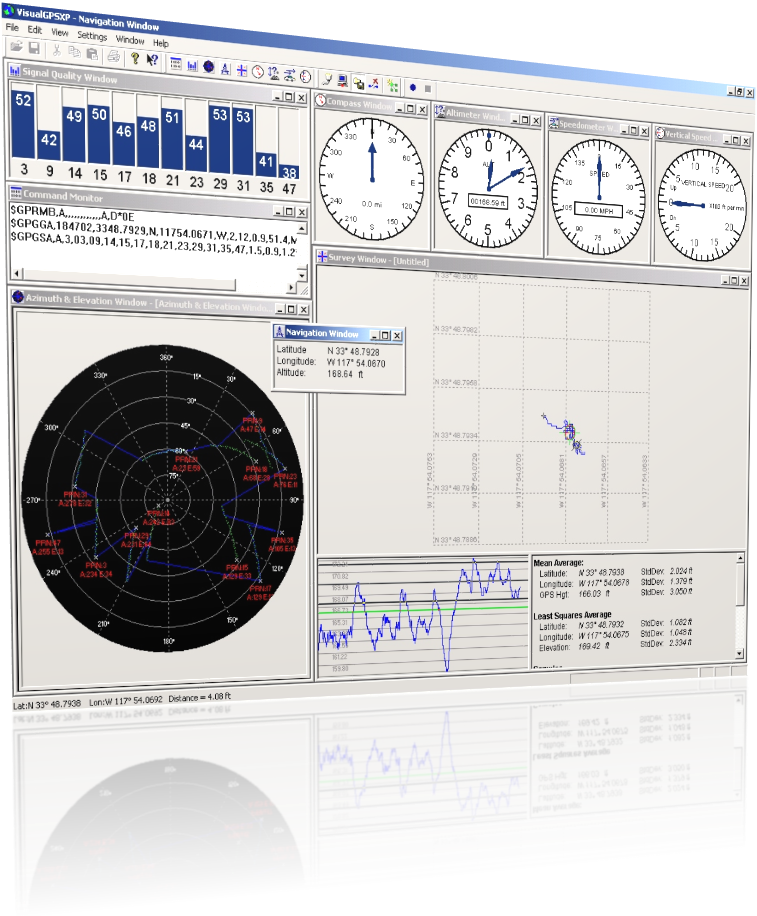The width and height of the screenshot is (757, 916).
Task: Click the Copy toolbar icon
Action: (x=74, y=51)
